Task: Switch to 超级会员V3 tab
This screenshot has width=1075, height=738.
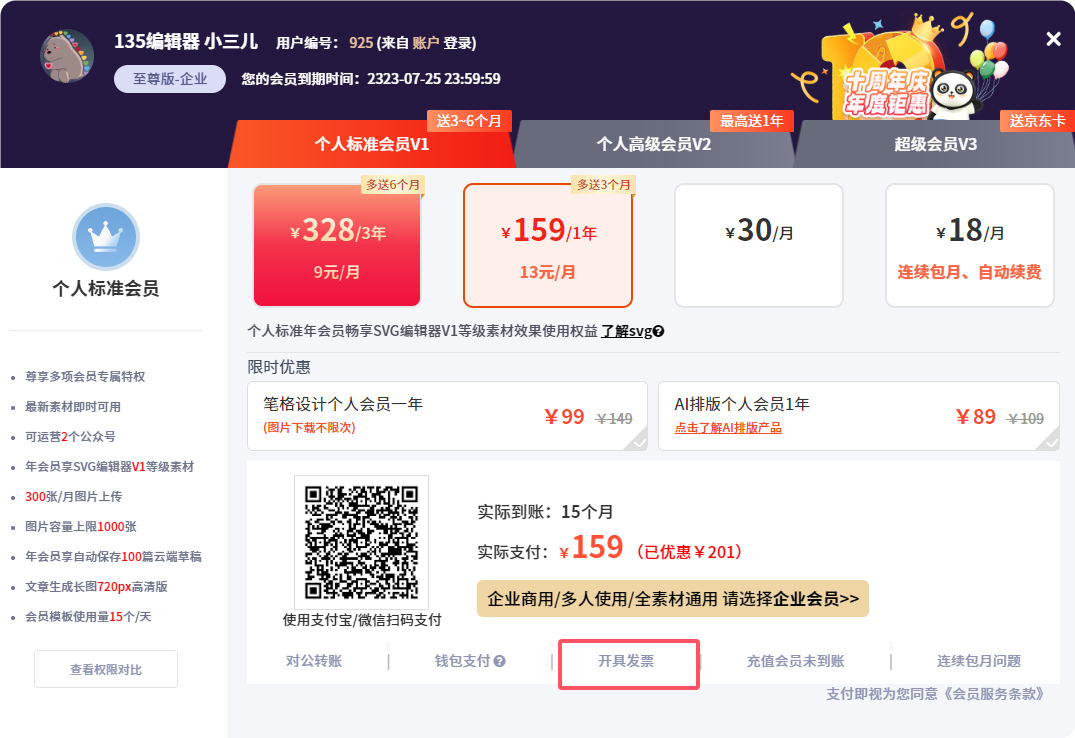Action: pyautogui.click(x=935, y=144)
